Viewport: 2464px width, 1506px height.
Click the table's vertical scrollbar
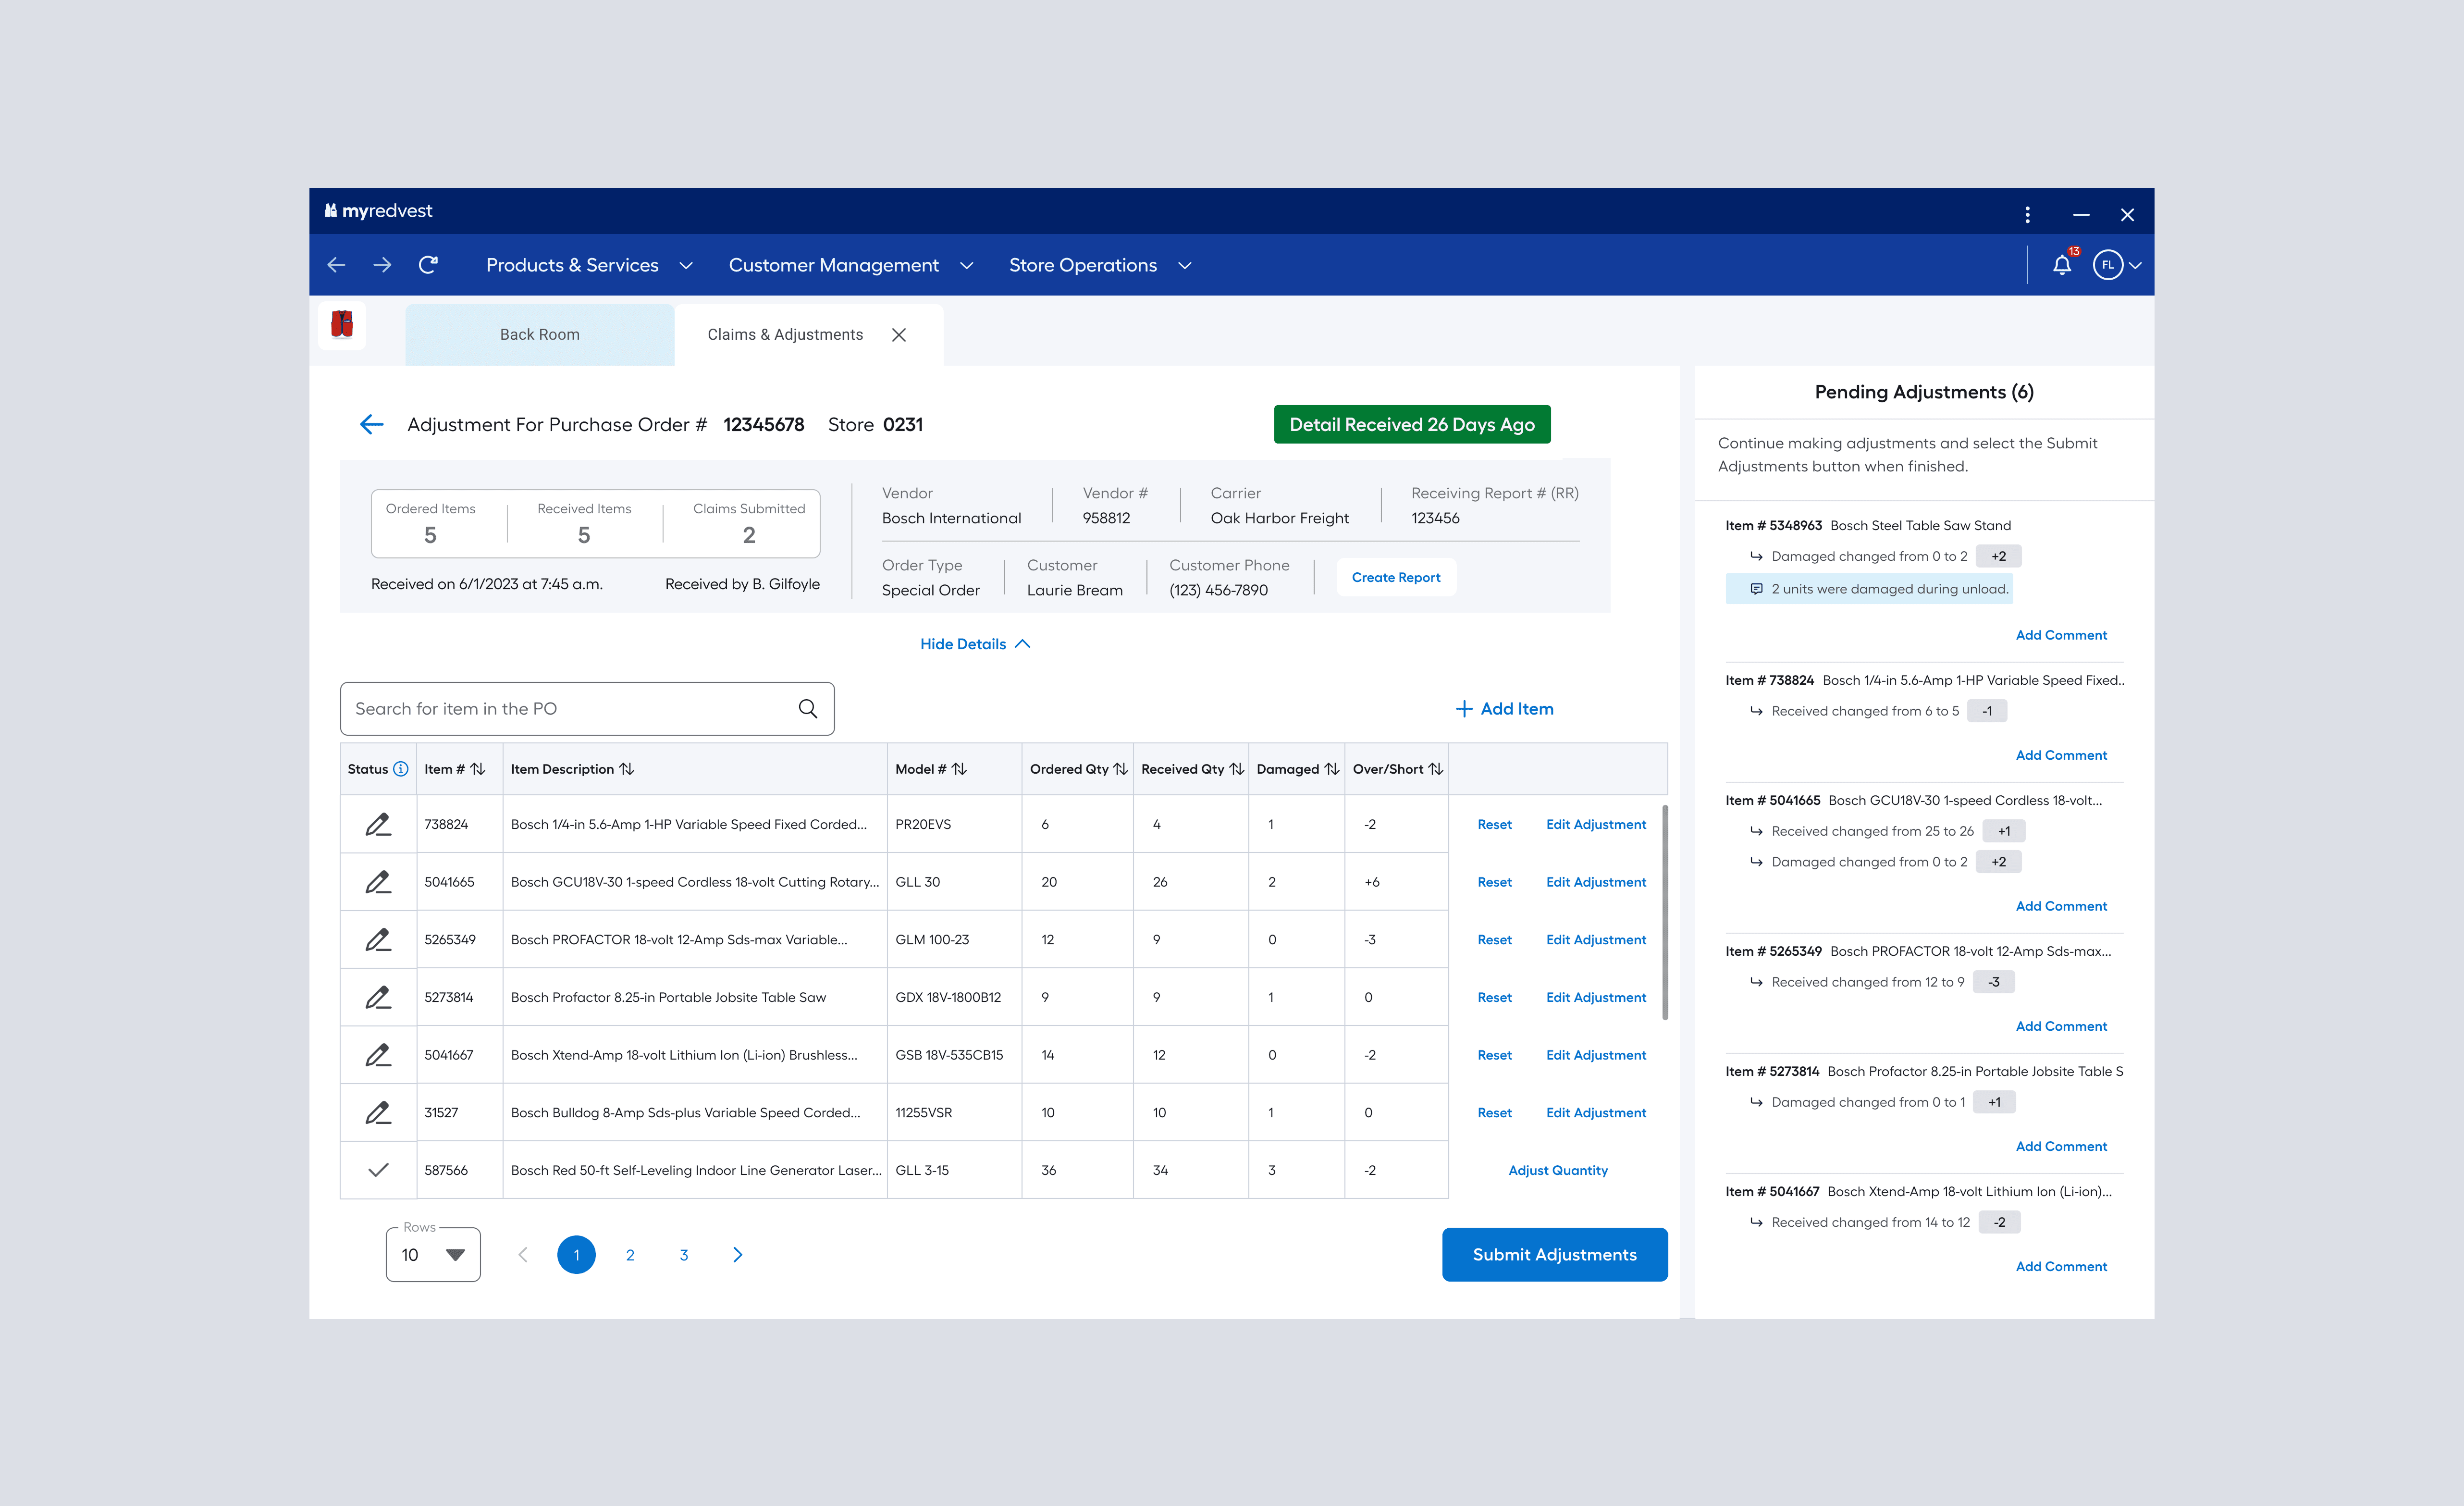click(x=1665, y=912)
